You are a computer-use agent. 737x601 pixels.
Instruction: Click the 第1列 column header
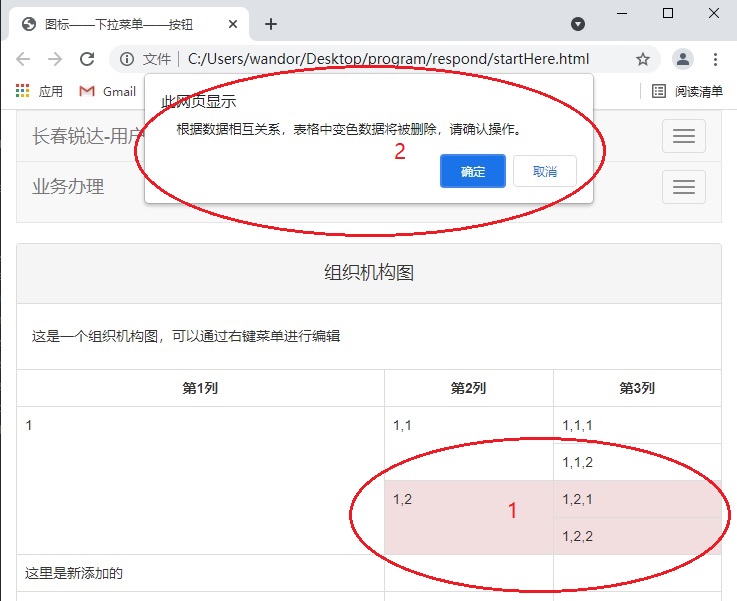coord(200,388)
